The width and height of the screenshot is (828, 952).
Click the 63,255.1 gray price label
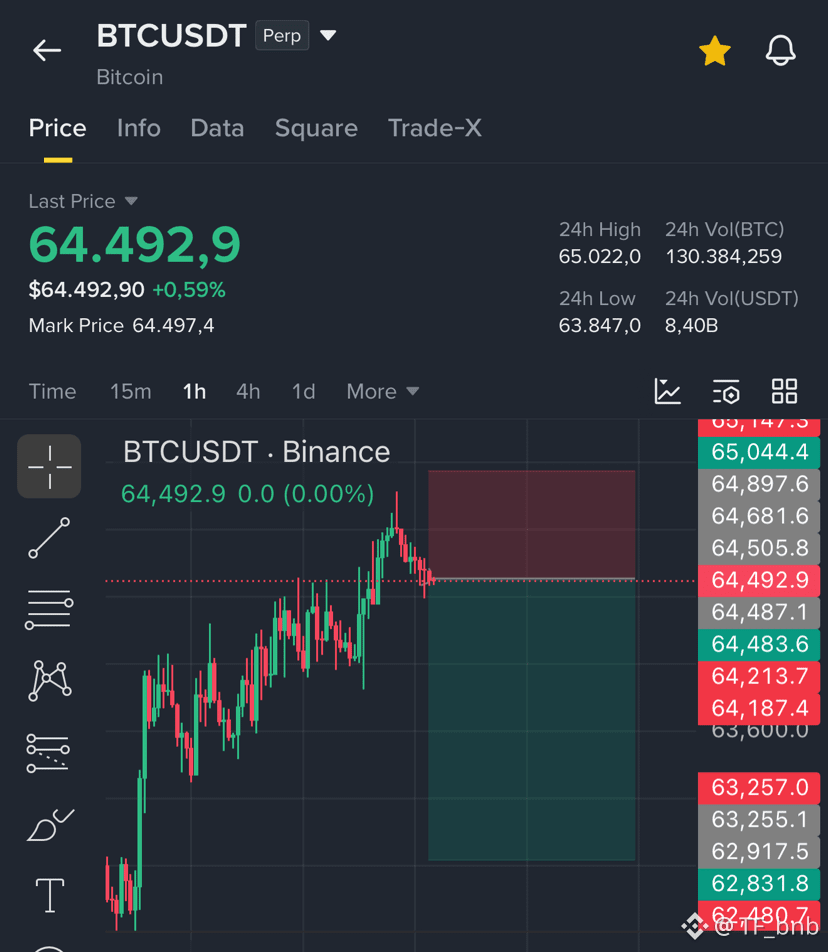pyautogui.click(x=759, y=820)
